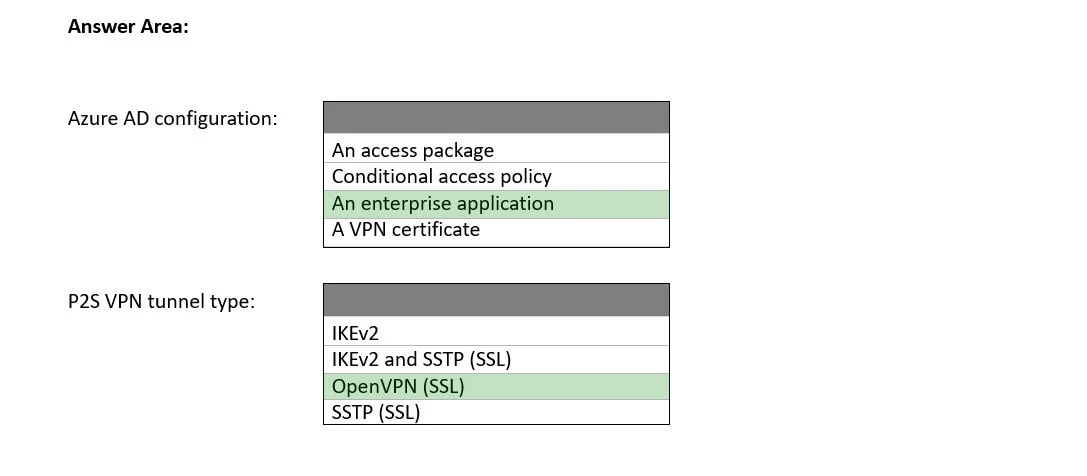Open the Azure AD configuration dropdown header

pyautogui.click(x=496, y=118)
